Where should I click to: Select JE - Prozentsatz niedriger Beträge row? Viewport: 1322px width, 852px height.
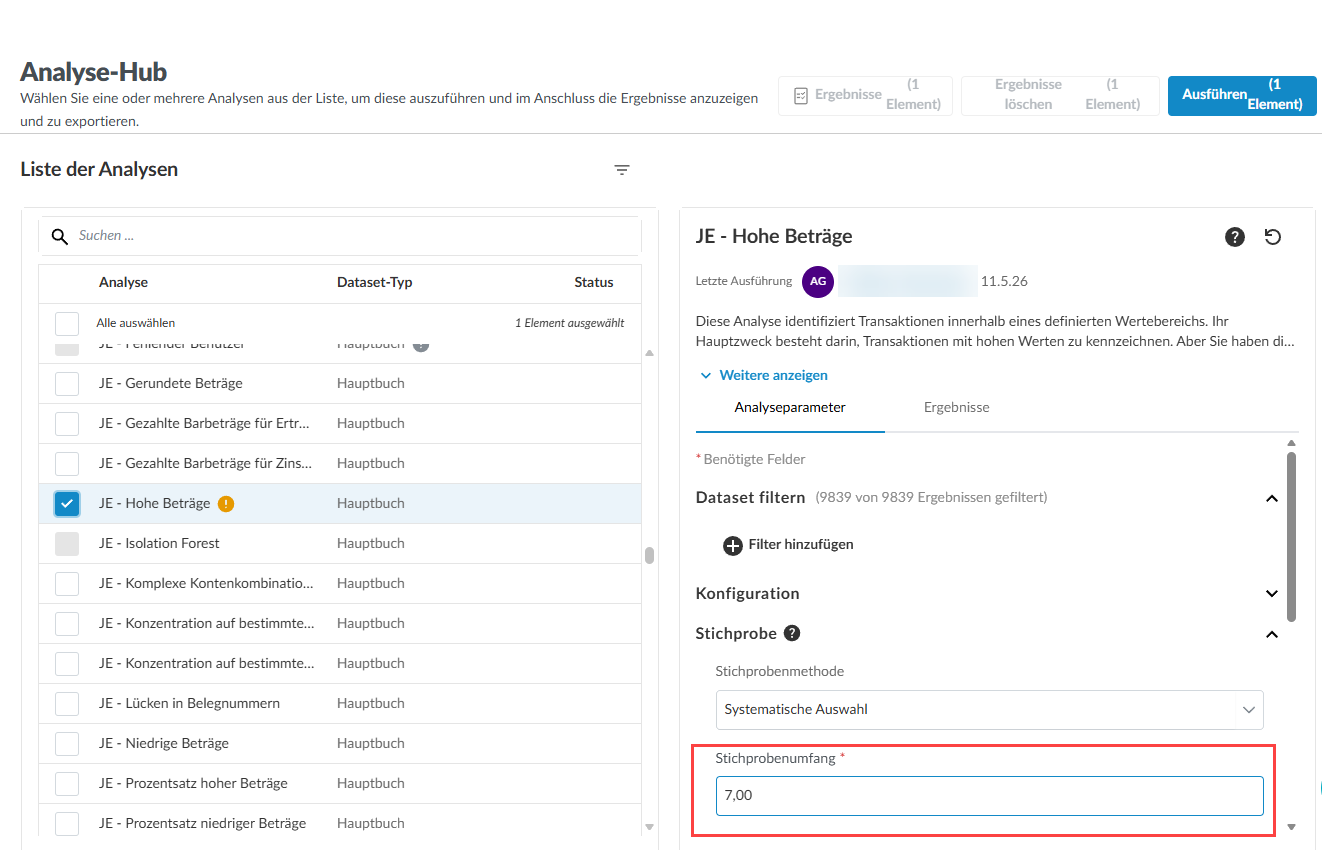coord(340,823)
